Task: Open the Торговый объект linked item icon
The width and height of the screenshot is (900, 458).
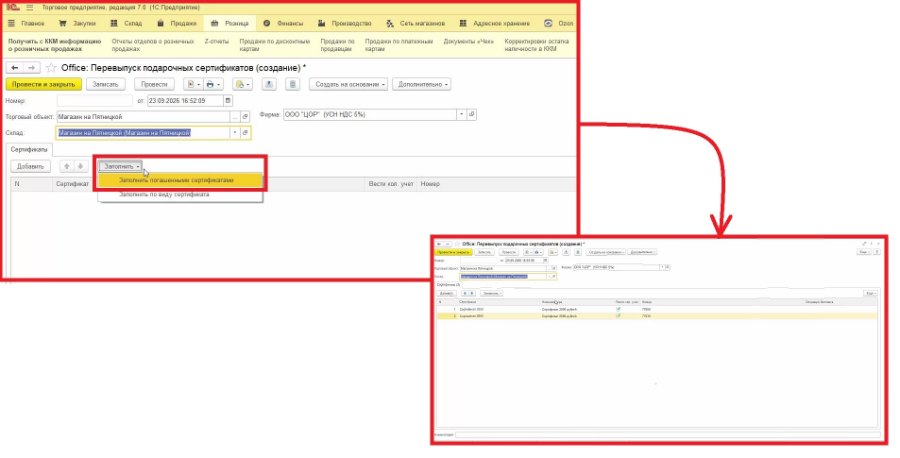Action: click(x=245, y=117)
